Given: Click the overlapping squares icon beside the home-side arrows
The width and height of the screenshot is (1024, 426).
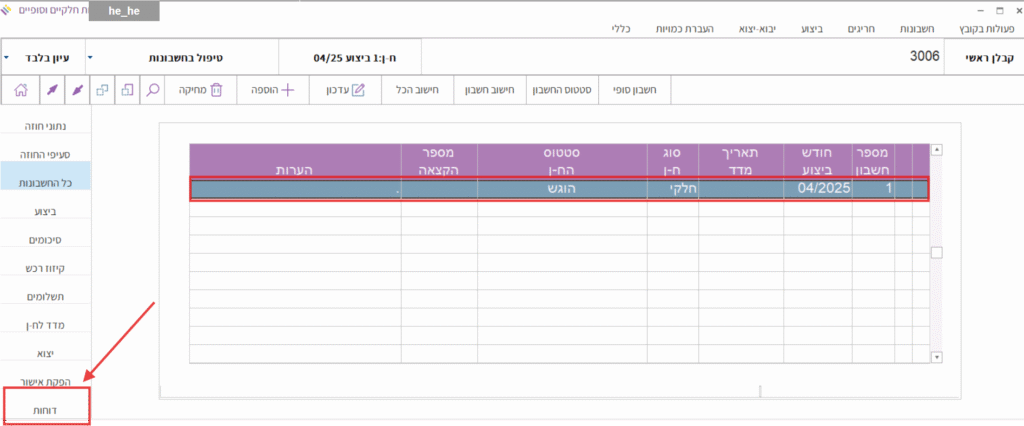Looking at the screenshot, I should (102, 90).
